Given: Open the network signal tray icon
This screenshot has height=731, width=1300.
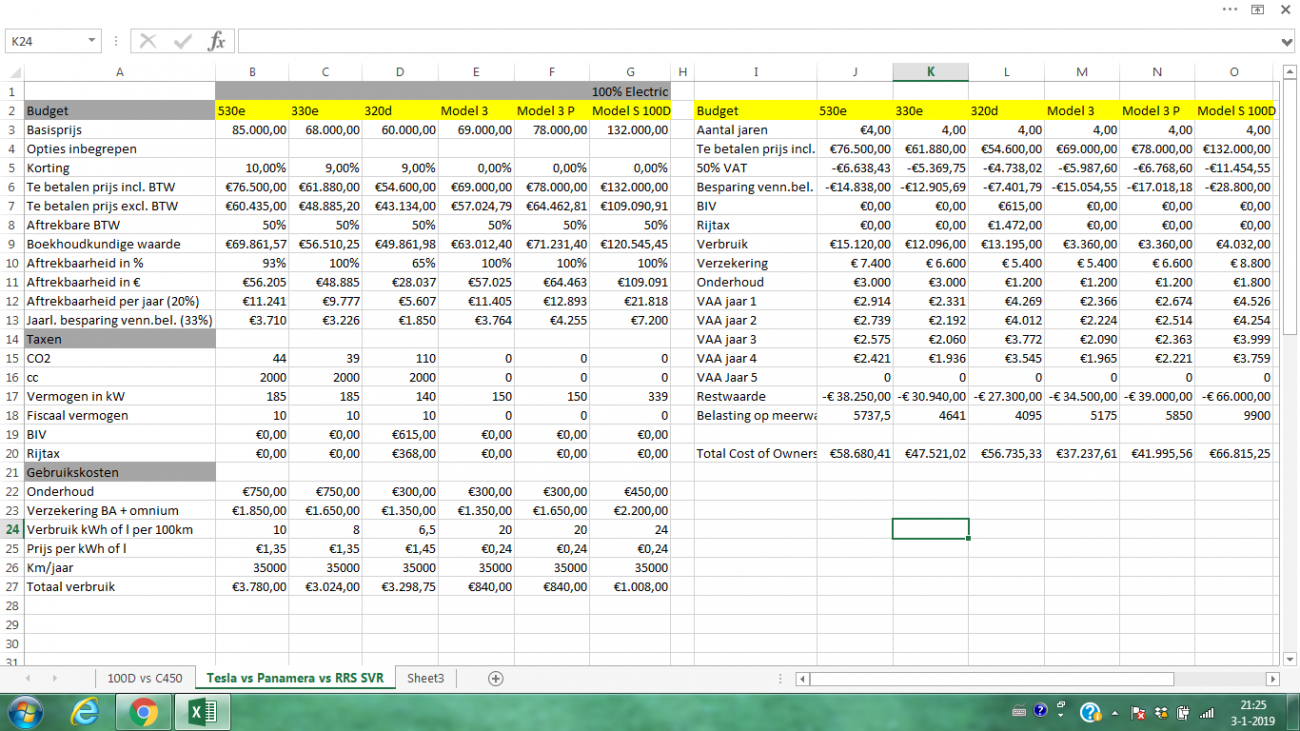Looking at the screenshot, I should point(1206,713).
